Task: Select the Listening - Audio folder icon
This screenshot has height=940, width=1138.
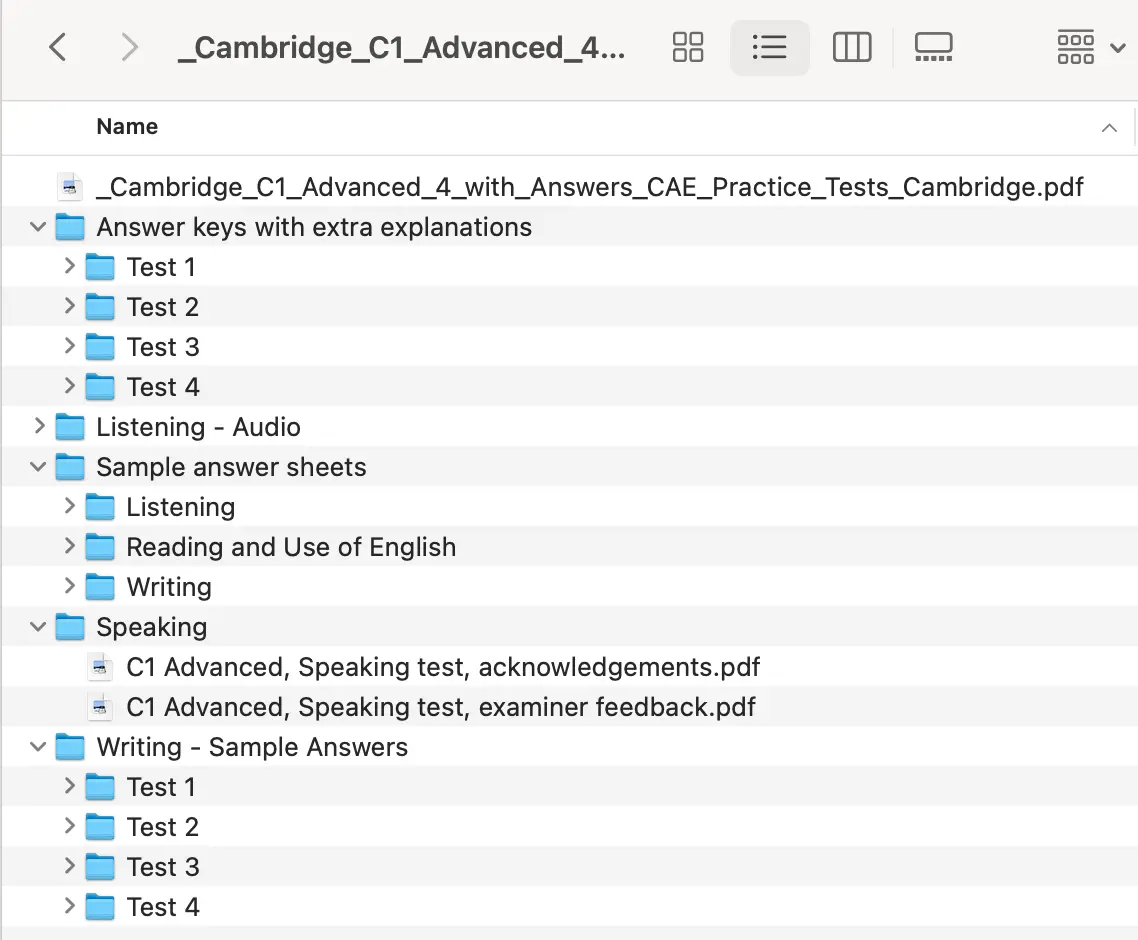Action: click(x=70, y=426)
